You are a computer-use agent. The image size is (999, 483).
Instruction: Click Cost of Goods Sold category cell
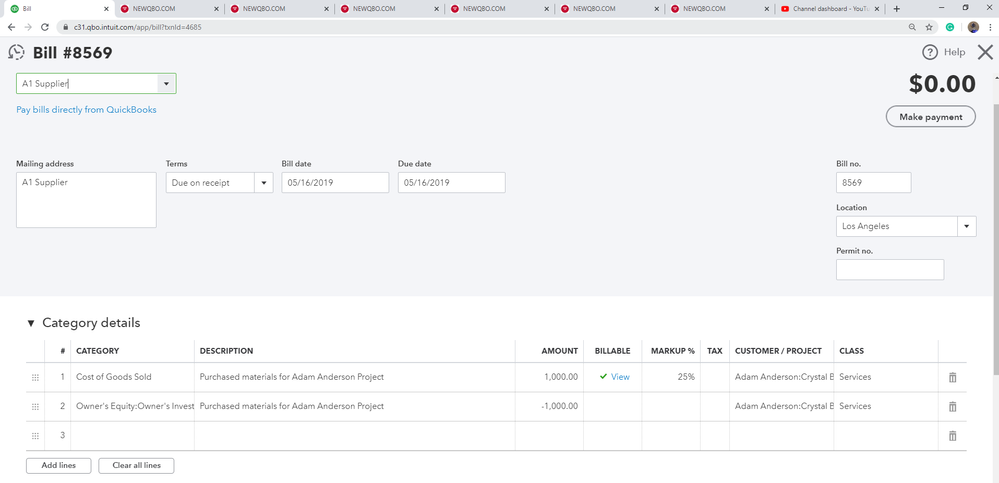click(132, 377)
